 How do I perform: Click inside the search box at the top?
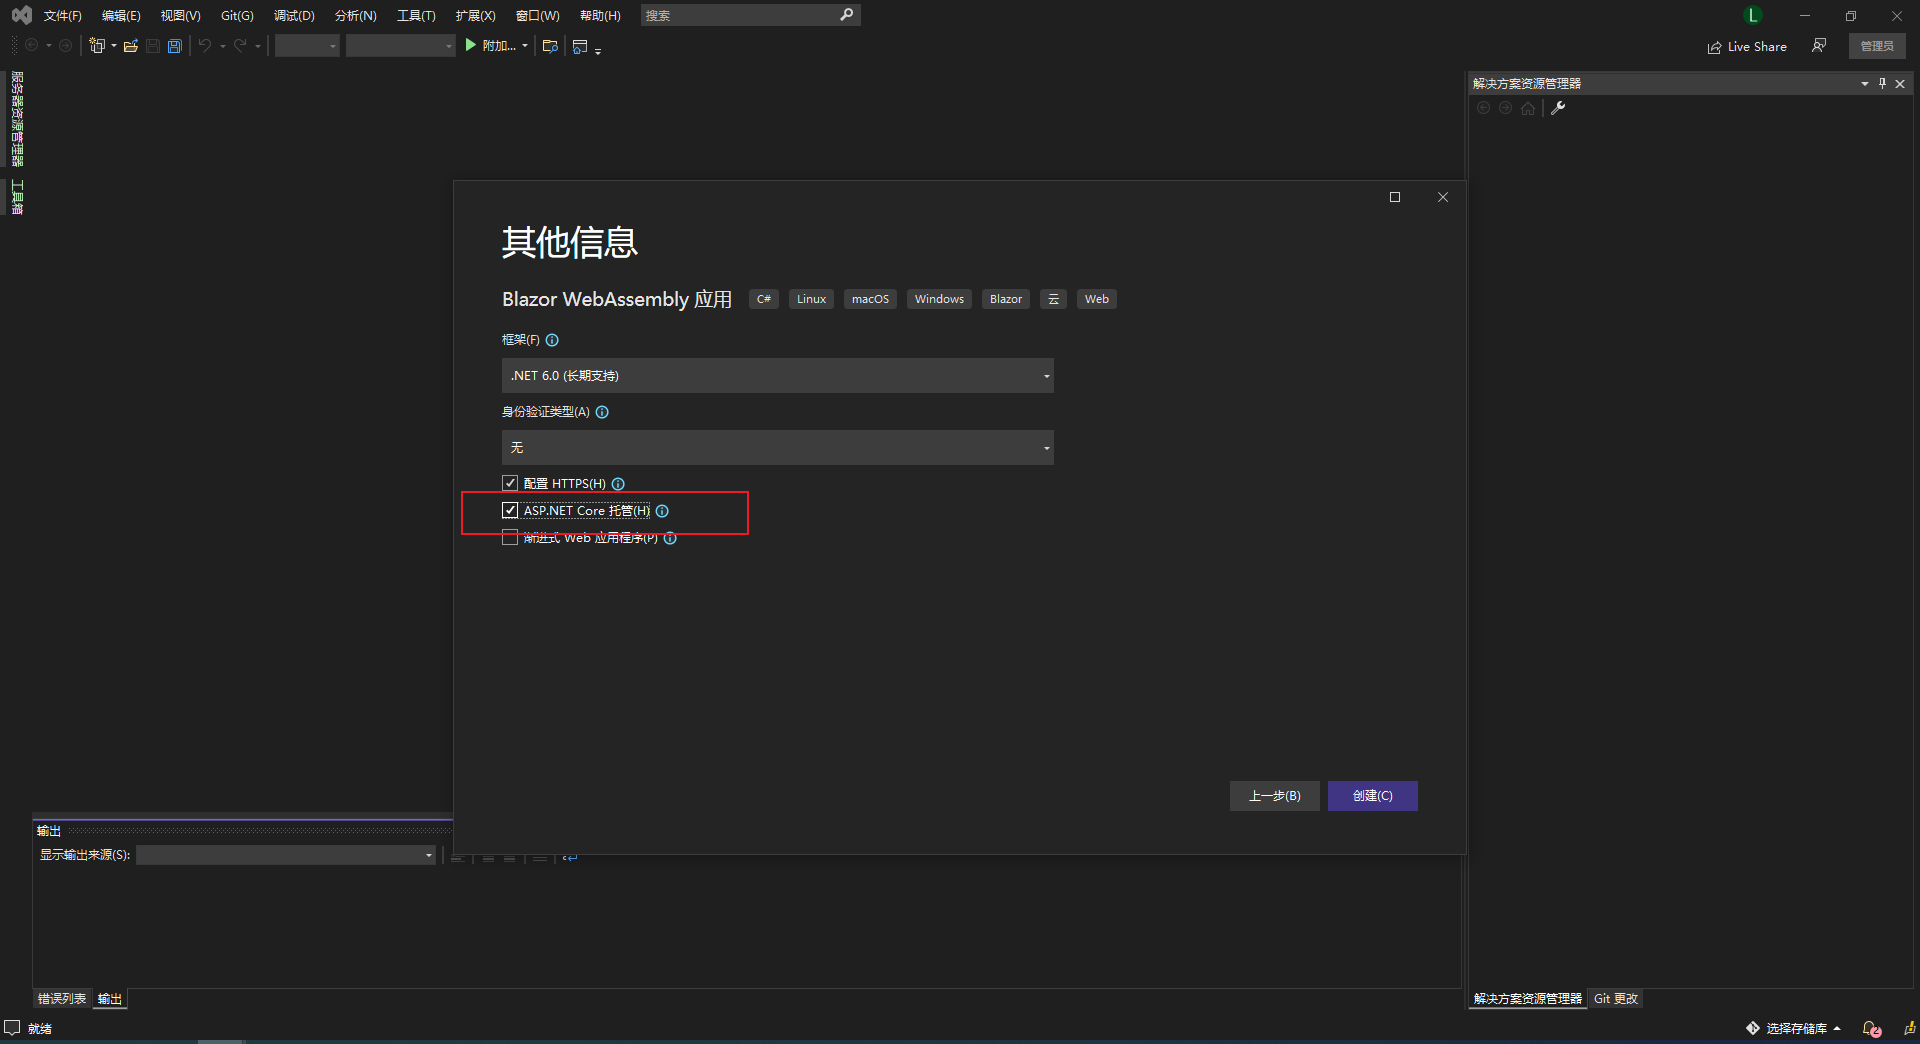pos(740,15)
